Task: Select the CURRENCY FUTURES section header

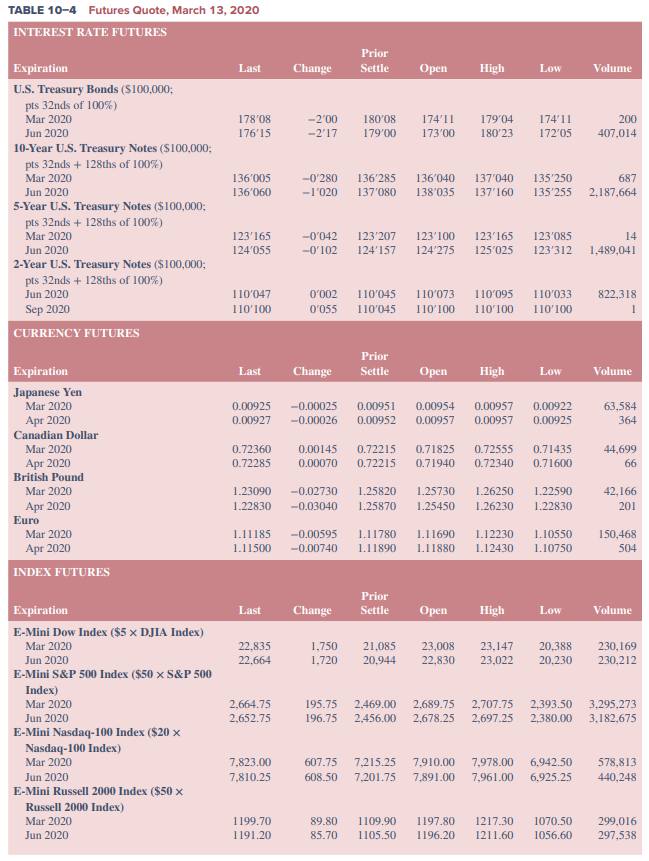Action: 76,333
